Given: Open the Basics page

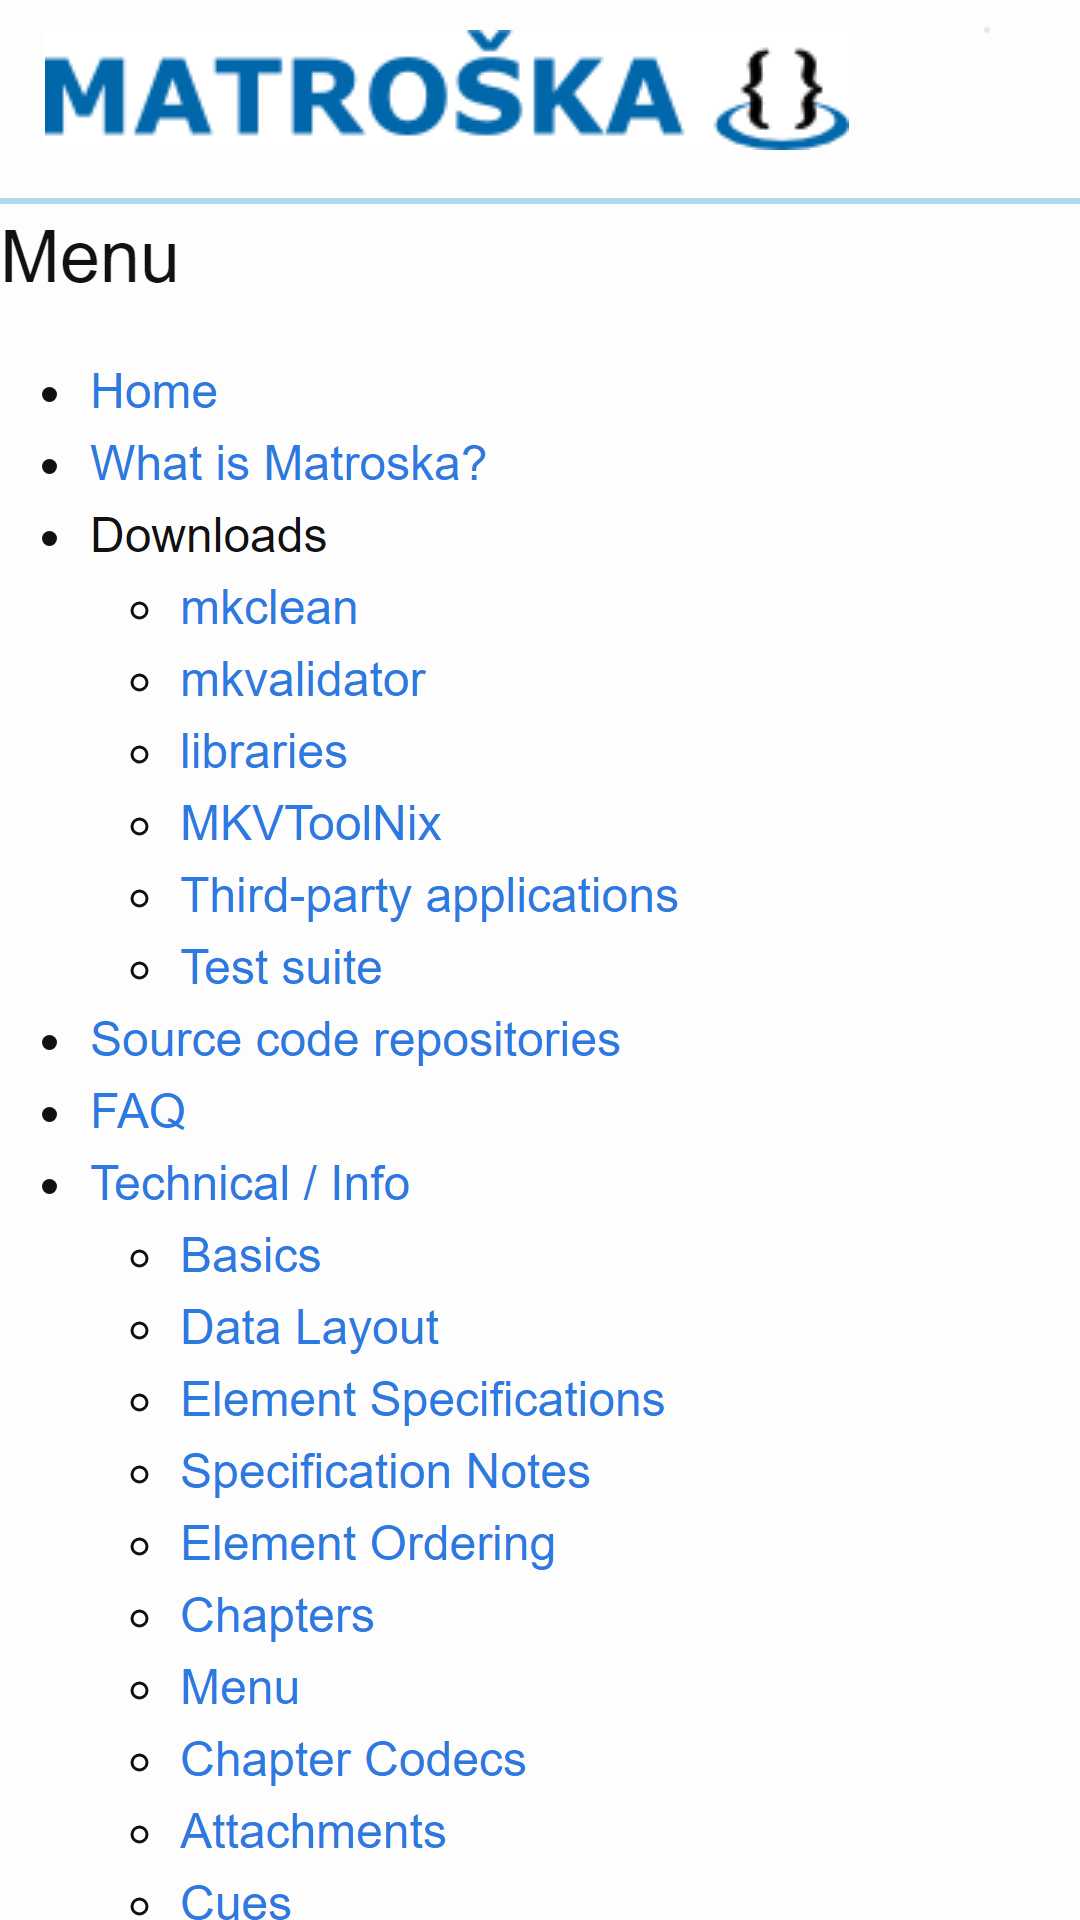Looking at the screenshot, I should [x=250, y=1256].
